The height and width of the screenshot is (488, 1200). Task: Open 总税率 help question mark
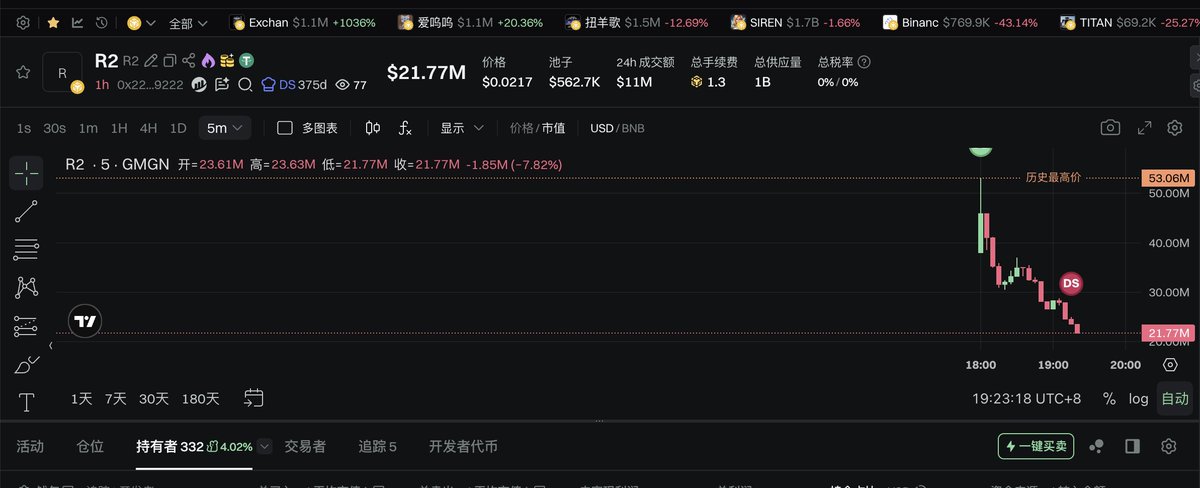pyautogui.click(x=864, y=62)
